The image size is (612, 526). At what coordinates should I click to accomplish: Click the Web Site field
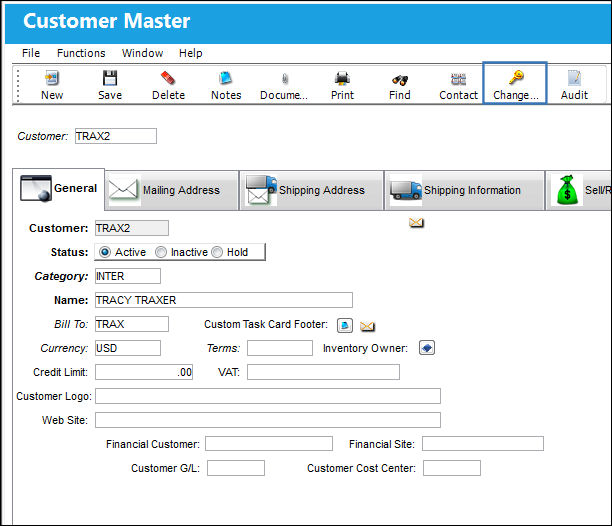(x=268, y=420)
